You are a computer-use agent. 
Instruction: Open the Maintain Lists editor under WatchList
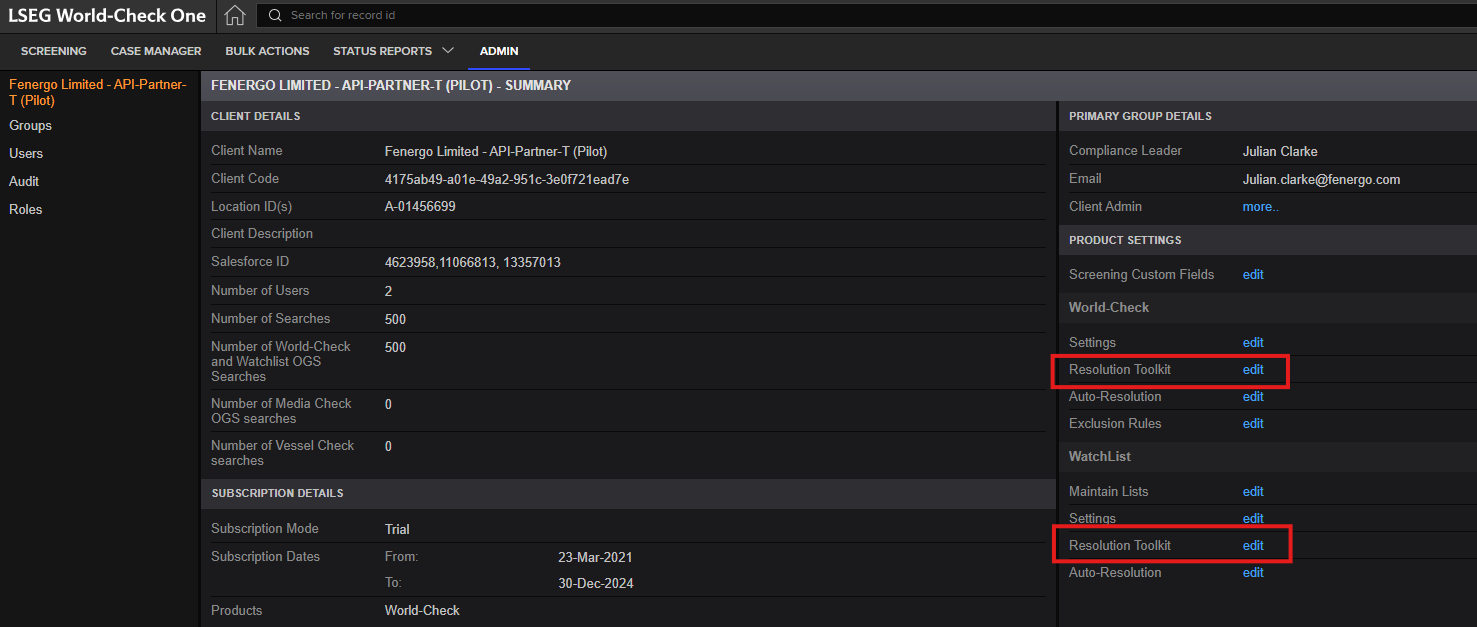pyautogui.click(x=1253, y=491)
